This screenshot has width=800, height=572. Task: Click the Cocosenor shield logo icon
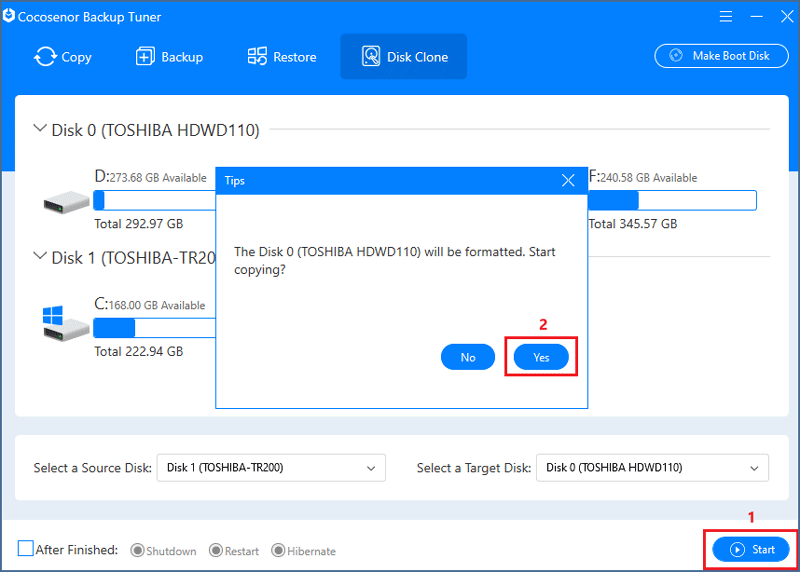(9, 16)
